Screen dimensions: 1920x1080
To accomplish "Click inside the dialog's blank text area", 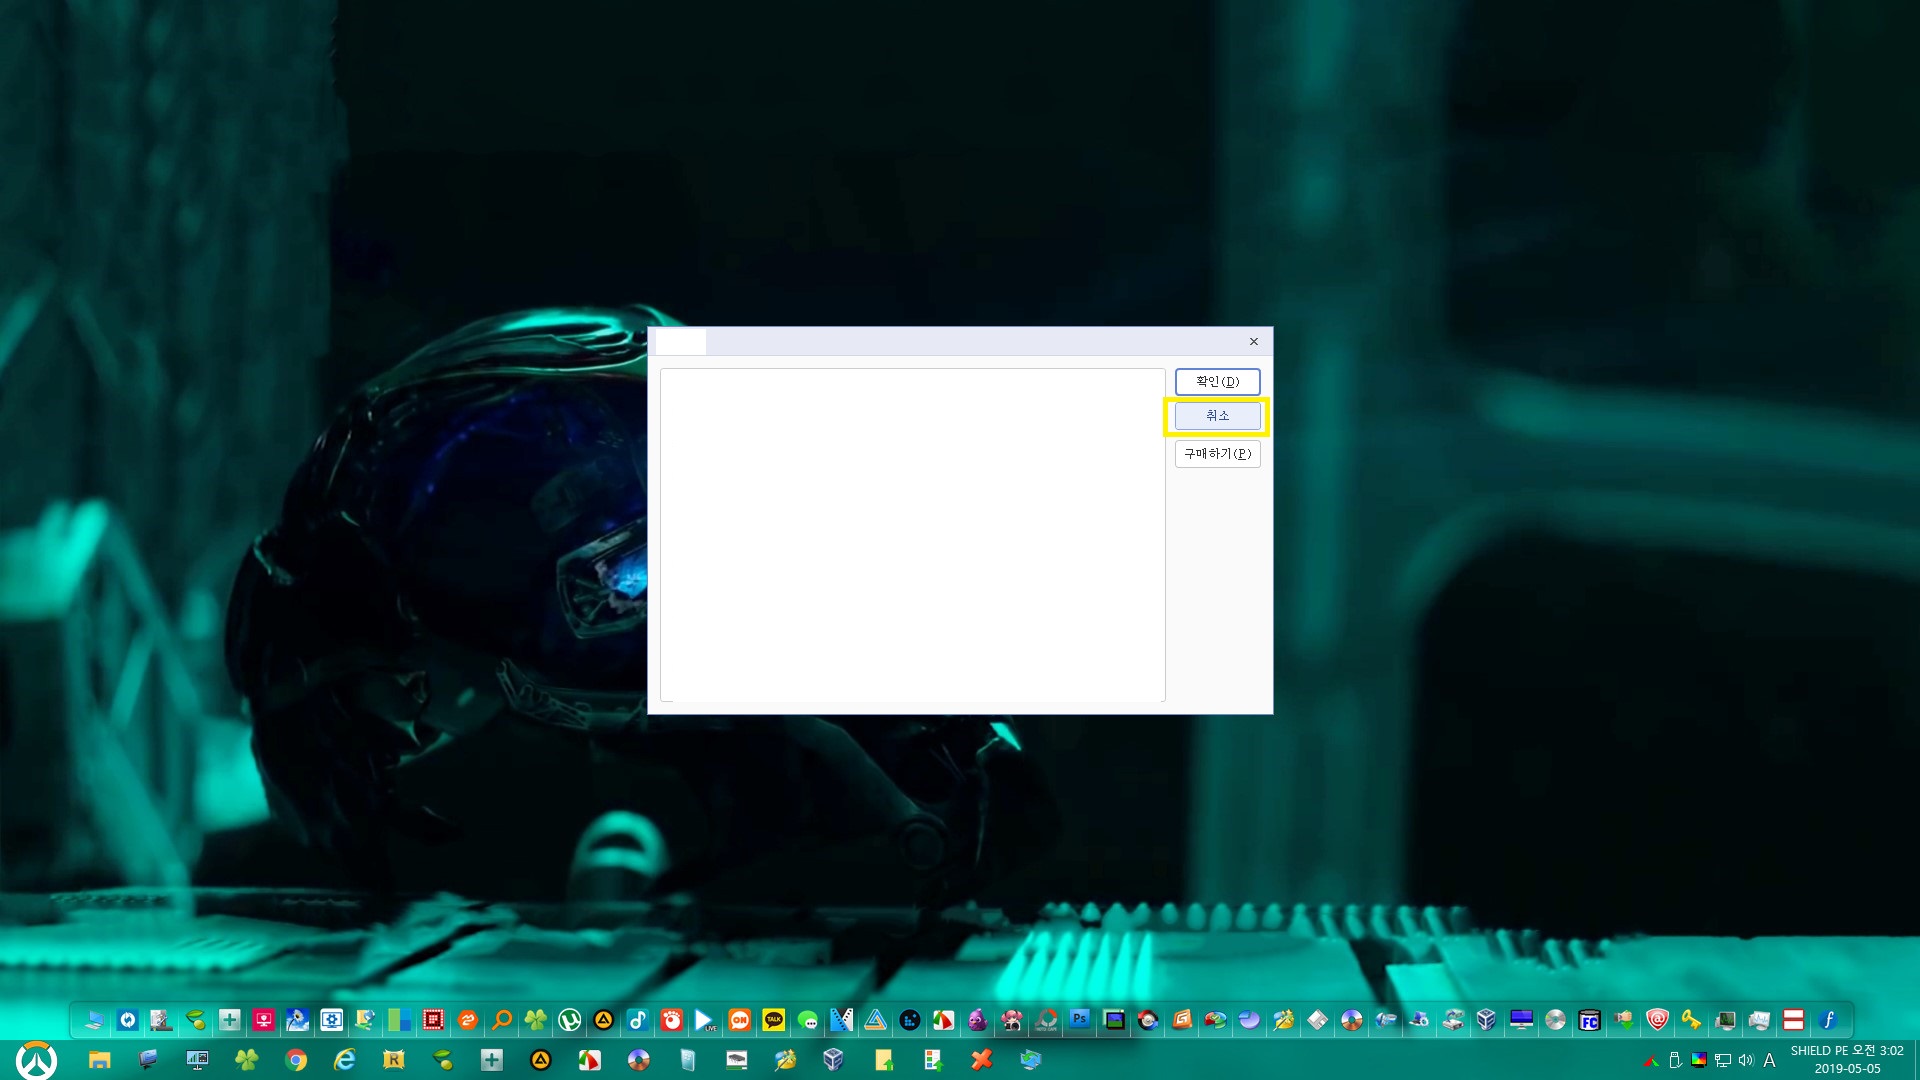I will [x=912, y=535].
